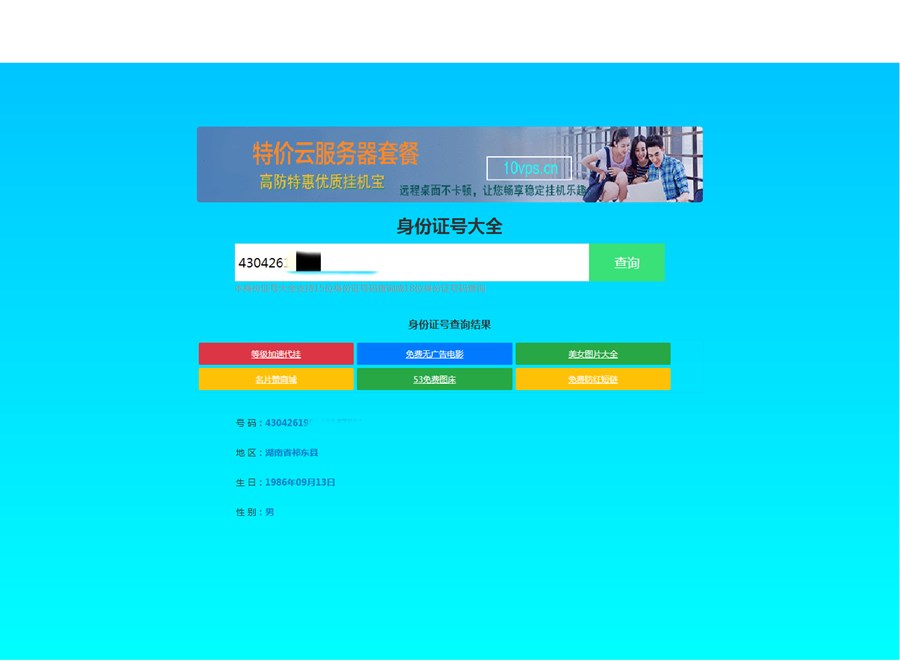Open the yellow 免费防红短链 link
The image size is (900, 661).
pyautogui.click(x=593, y=379)
